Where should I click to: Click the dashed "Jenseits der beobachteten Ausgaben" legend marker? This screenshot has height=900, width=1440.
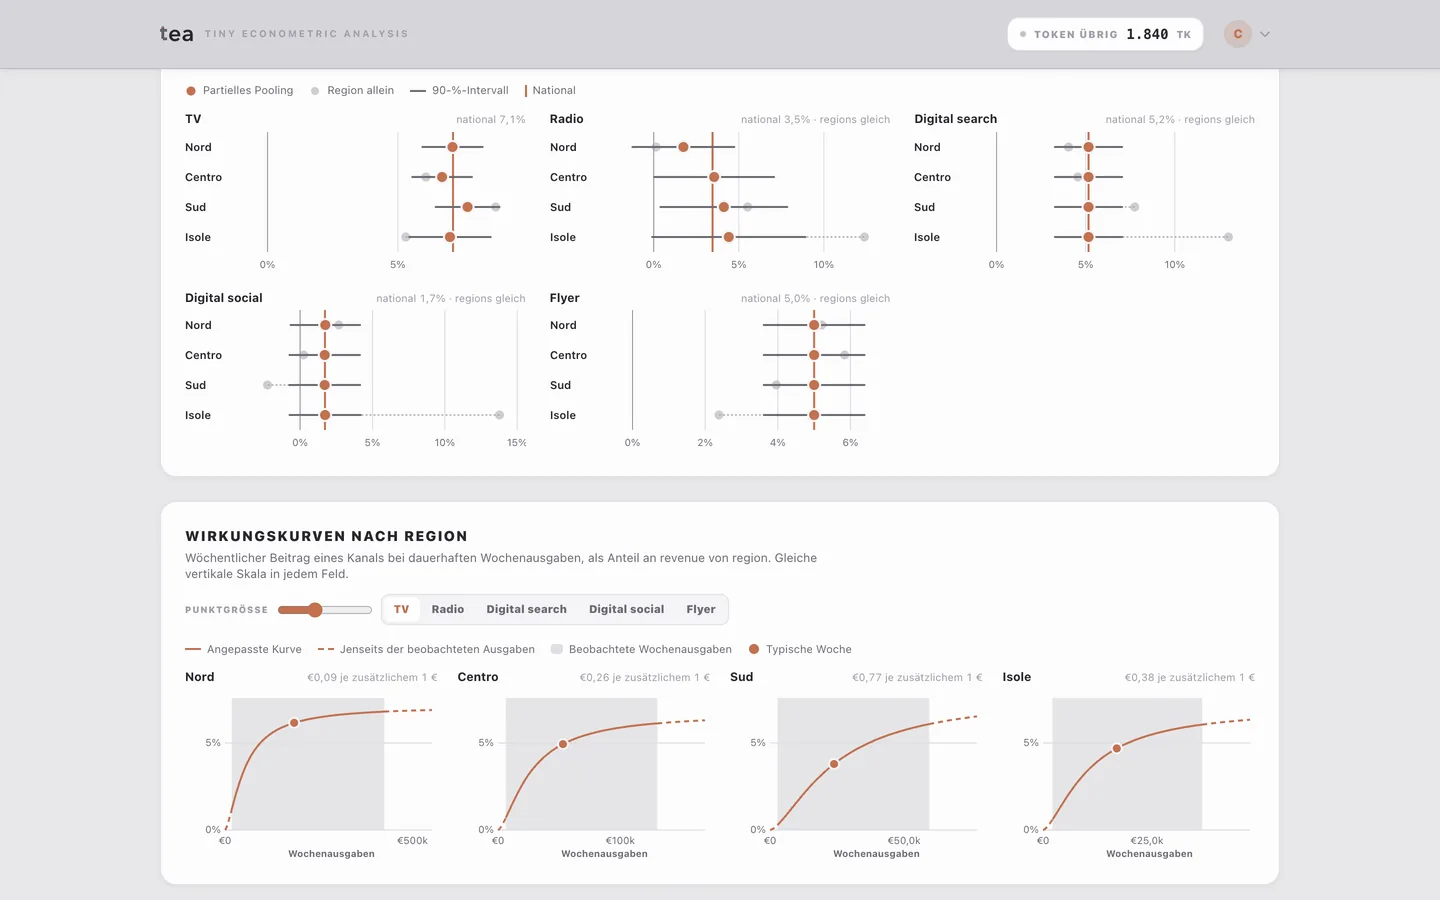click(x=326, y=649)
